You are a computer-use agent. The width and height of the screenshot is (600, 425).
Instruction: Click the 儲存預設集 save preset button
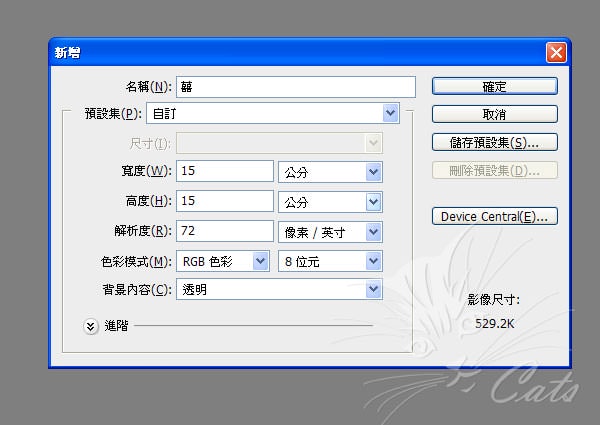pyautogui.click(x=494, y=143)
